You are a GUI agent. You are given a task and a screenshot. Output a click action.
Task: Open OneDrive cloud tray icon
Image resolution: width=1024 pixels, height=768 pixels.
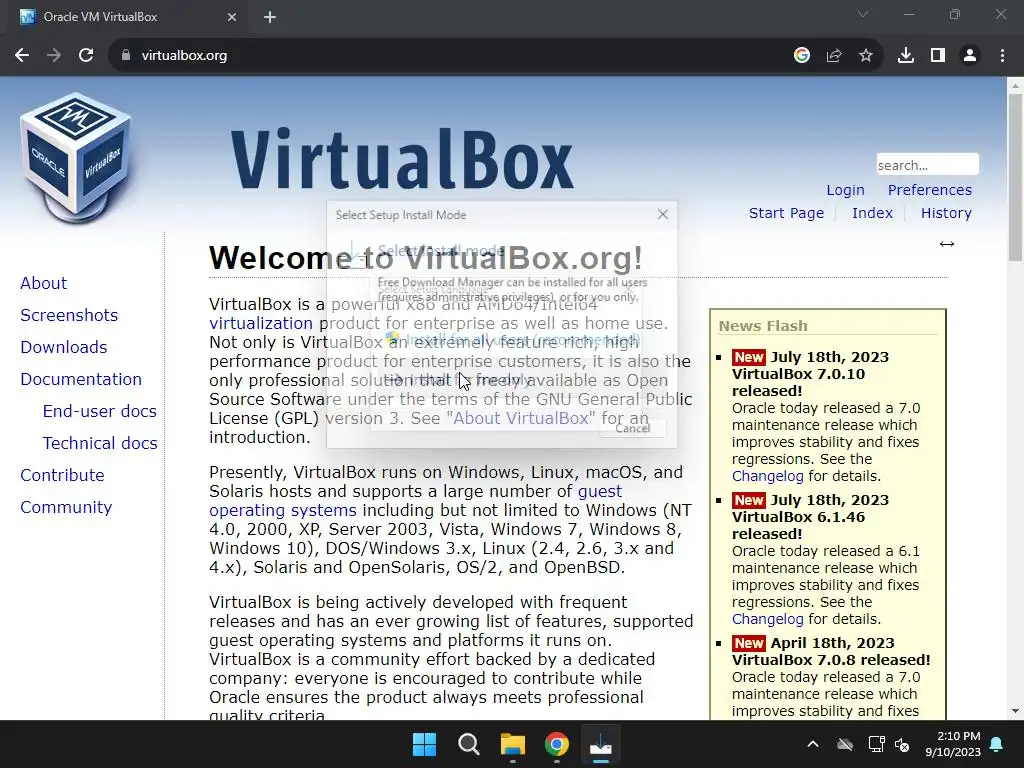tap(845, 744)
